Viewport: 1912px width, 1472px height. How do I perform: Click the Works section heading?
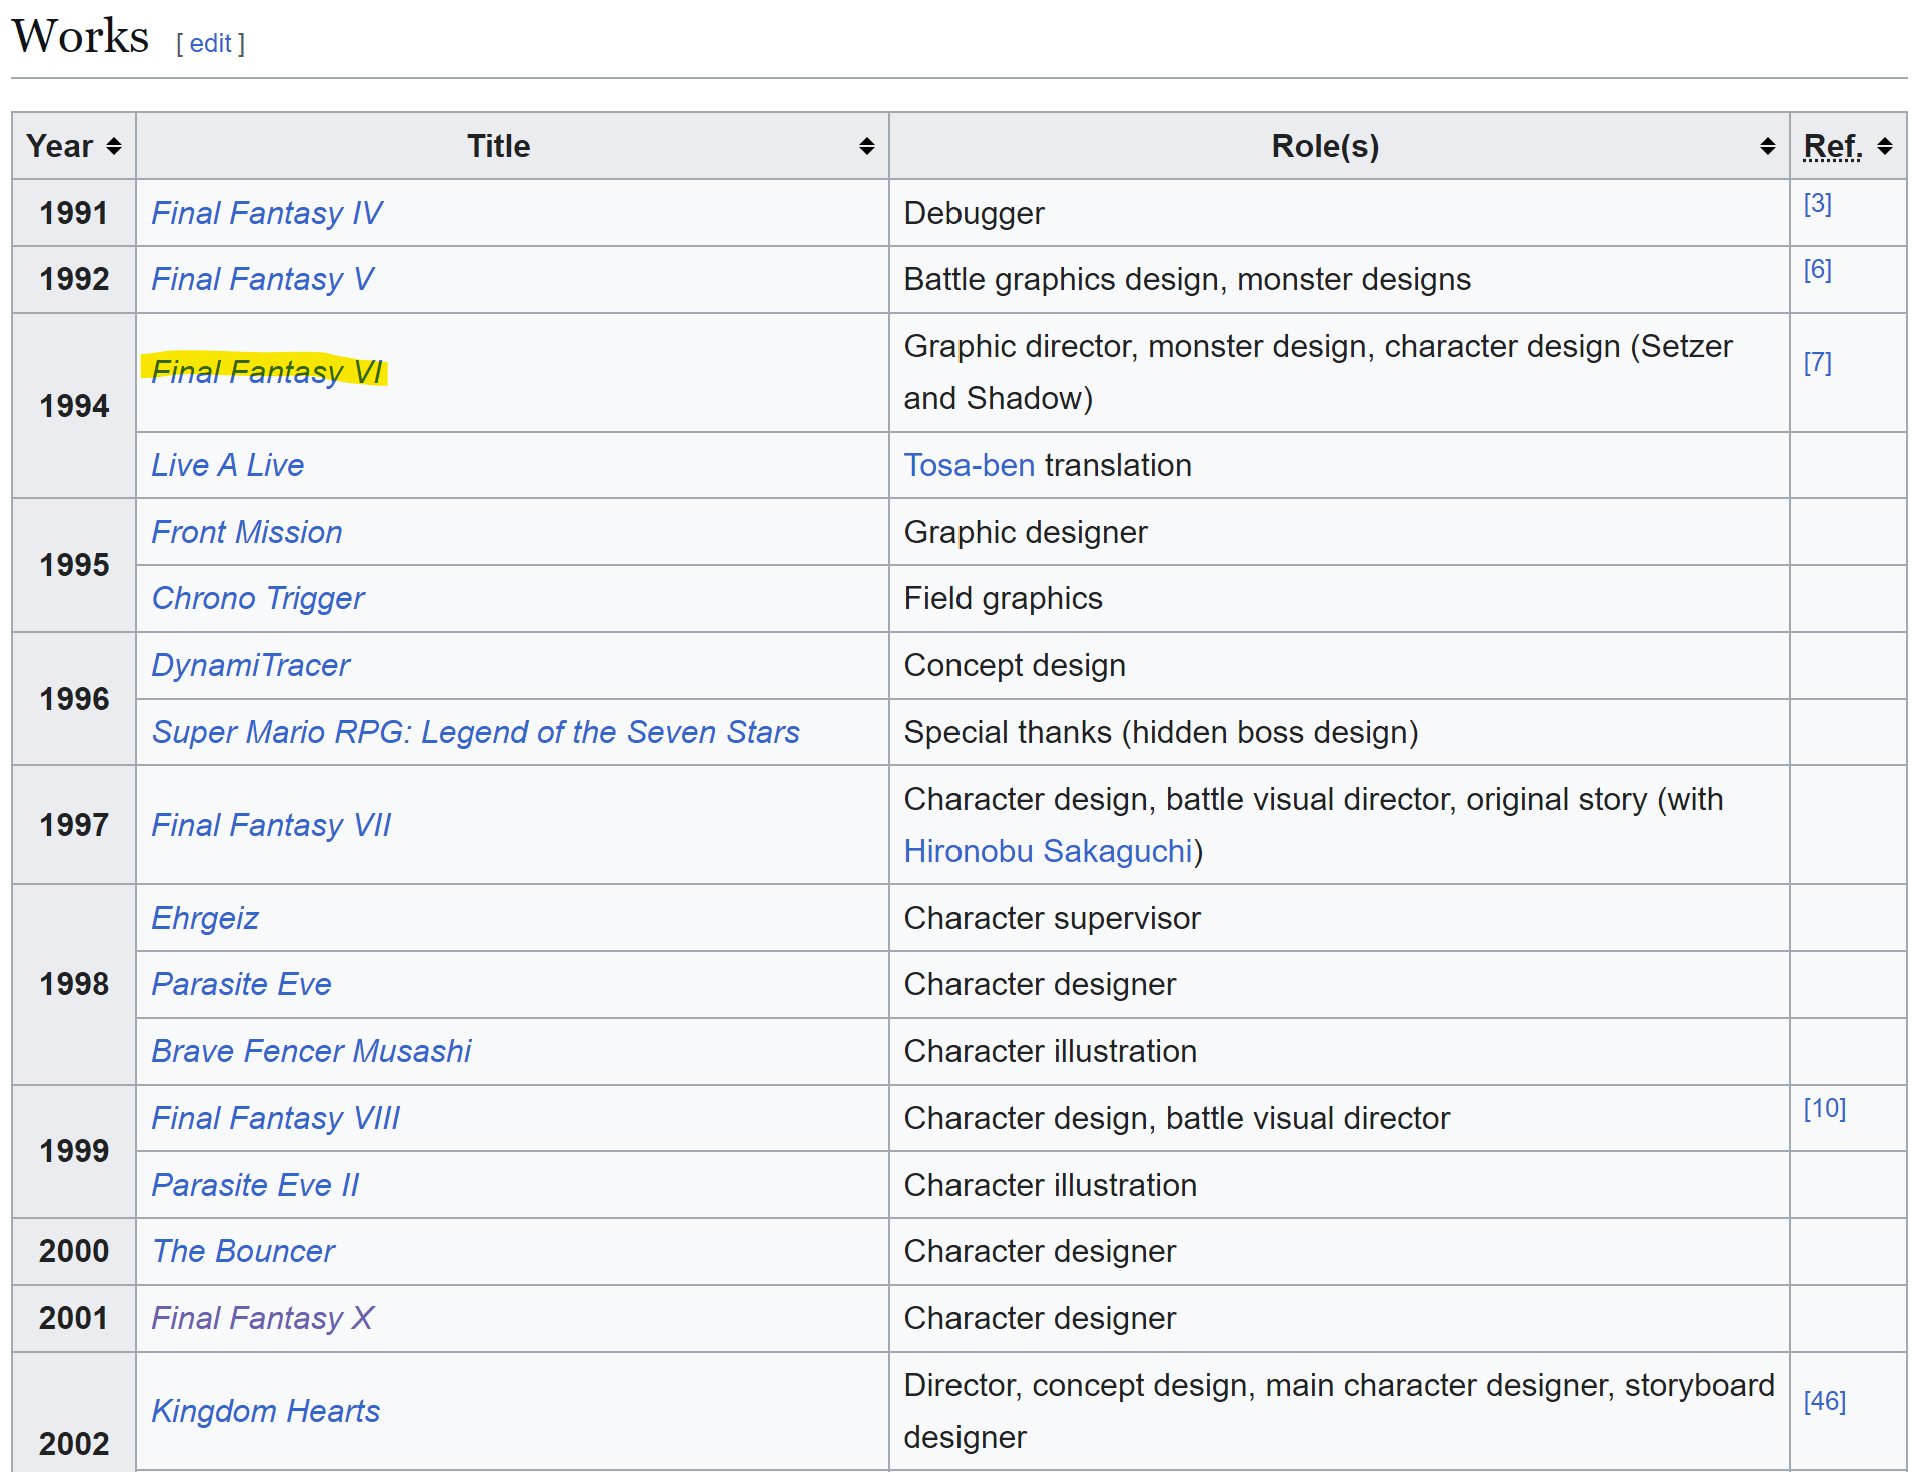(80, 36)
